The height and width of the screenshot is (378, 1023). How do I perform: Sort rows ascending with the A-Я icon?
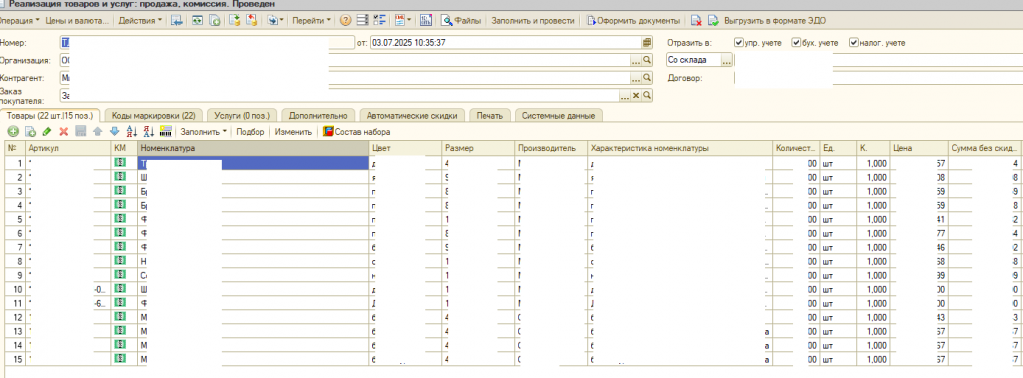131,132
